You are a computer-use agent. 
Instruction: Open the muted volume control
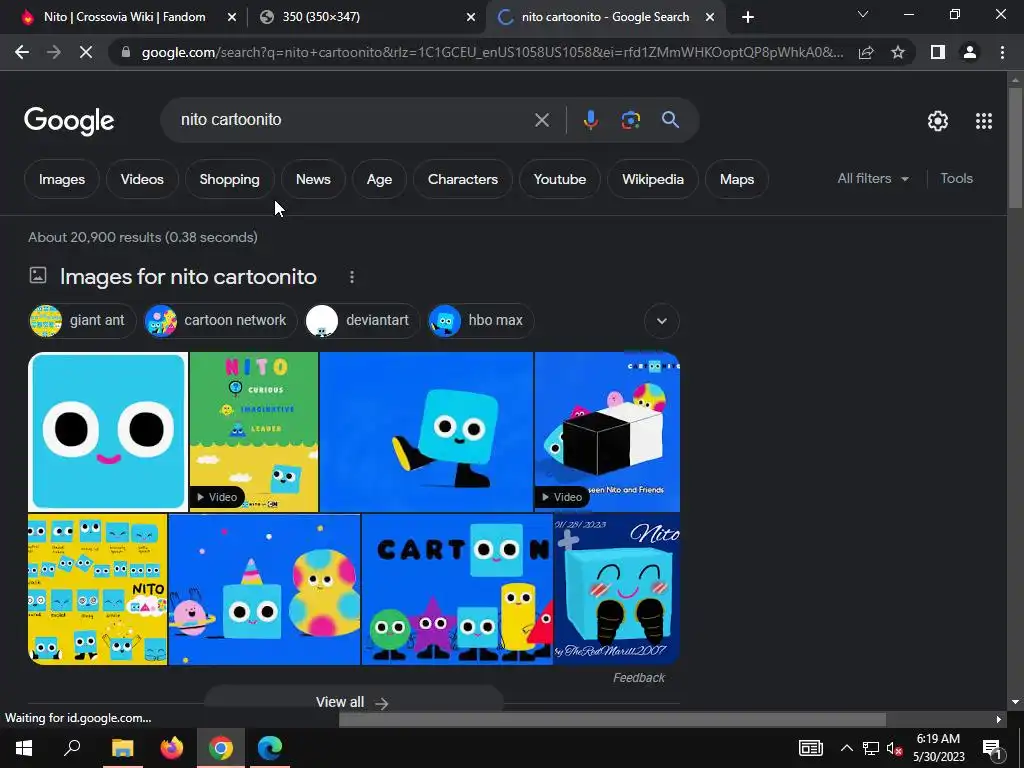coord(894,748)
